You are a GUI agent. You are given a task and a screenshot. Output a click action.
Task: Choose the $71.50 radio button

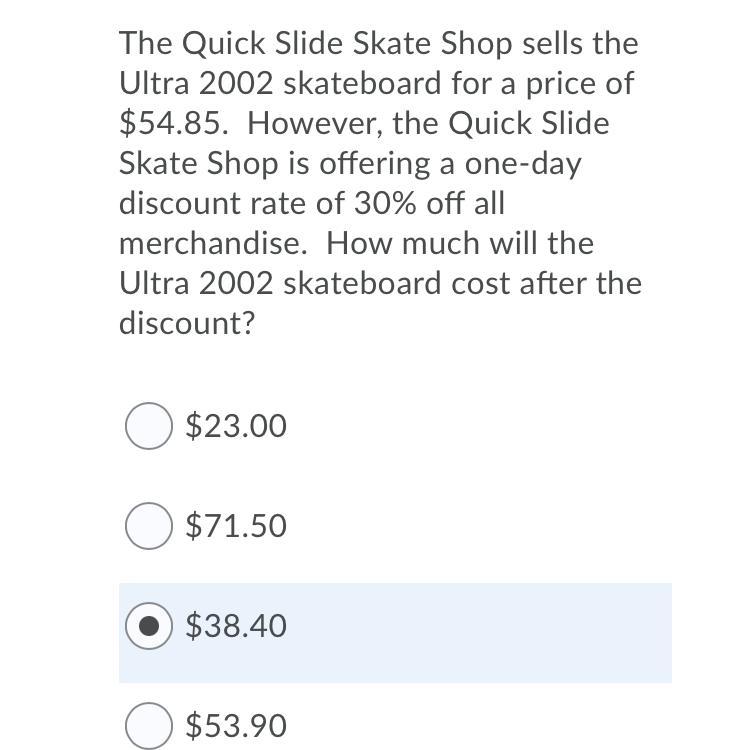point(149,526)
